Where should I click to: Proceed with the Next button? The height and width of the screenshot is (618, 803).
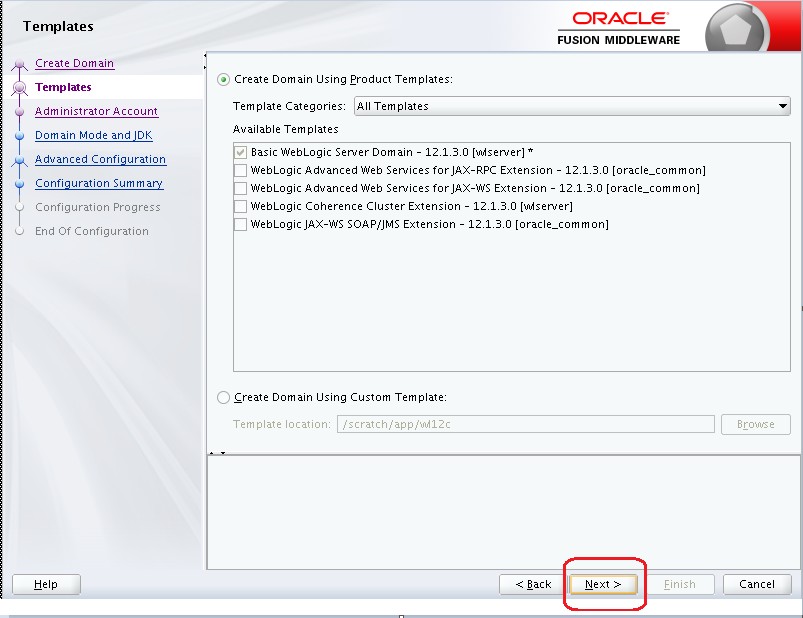[603, 584]
